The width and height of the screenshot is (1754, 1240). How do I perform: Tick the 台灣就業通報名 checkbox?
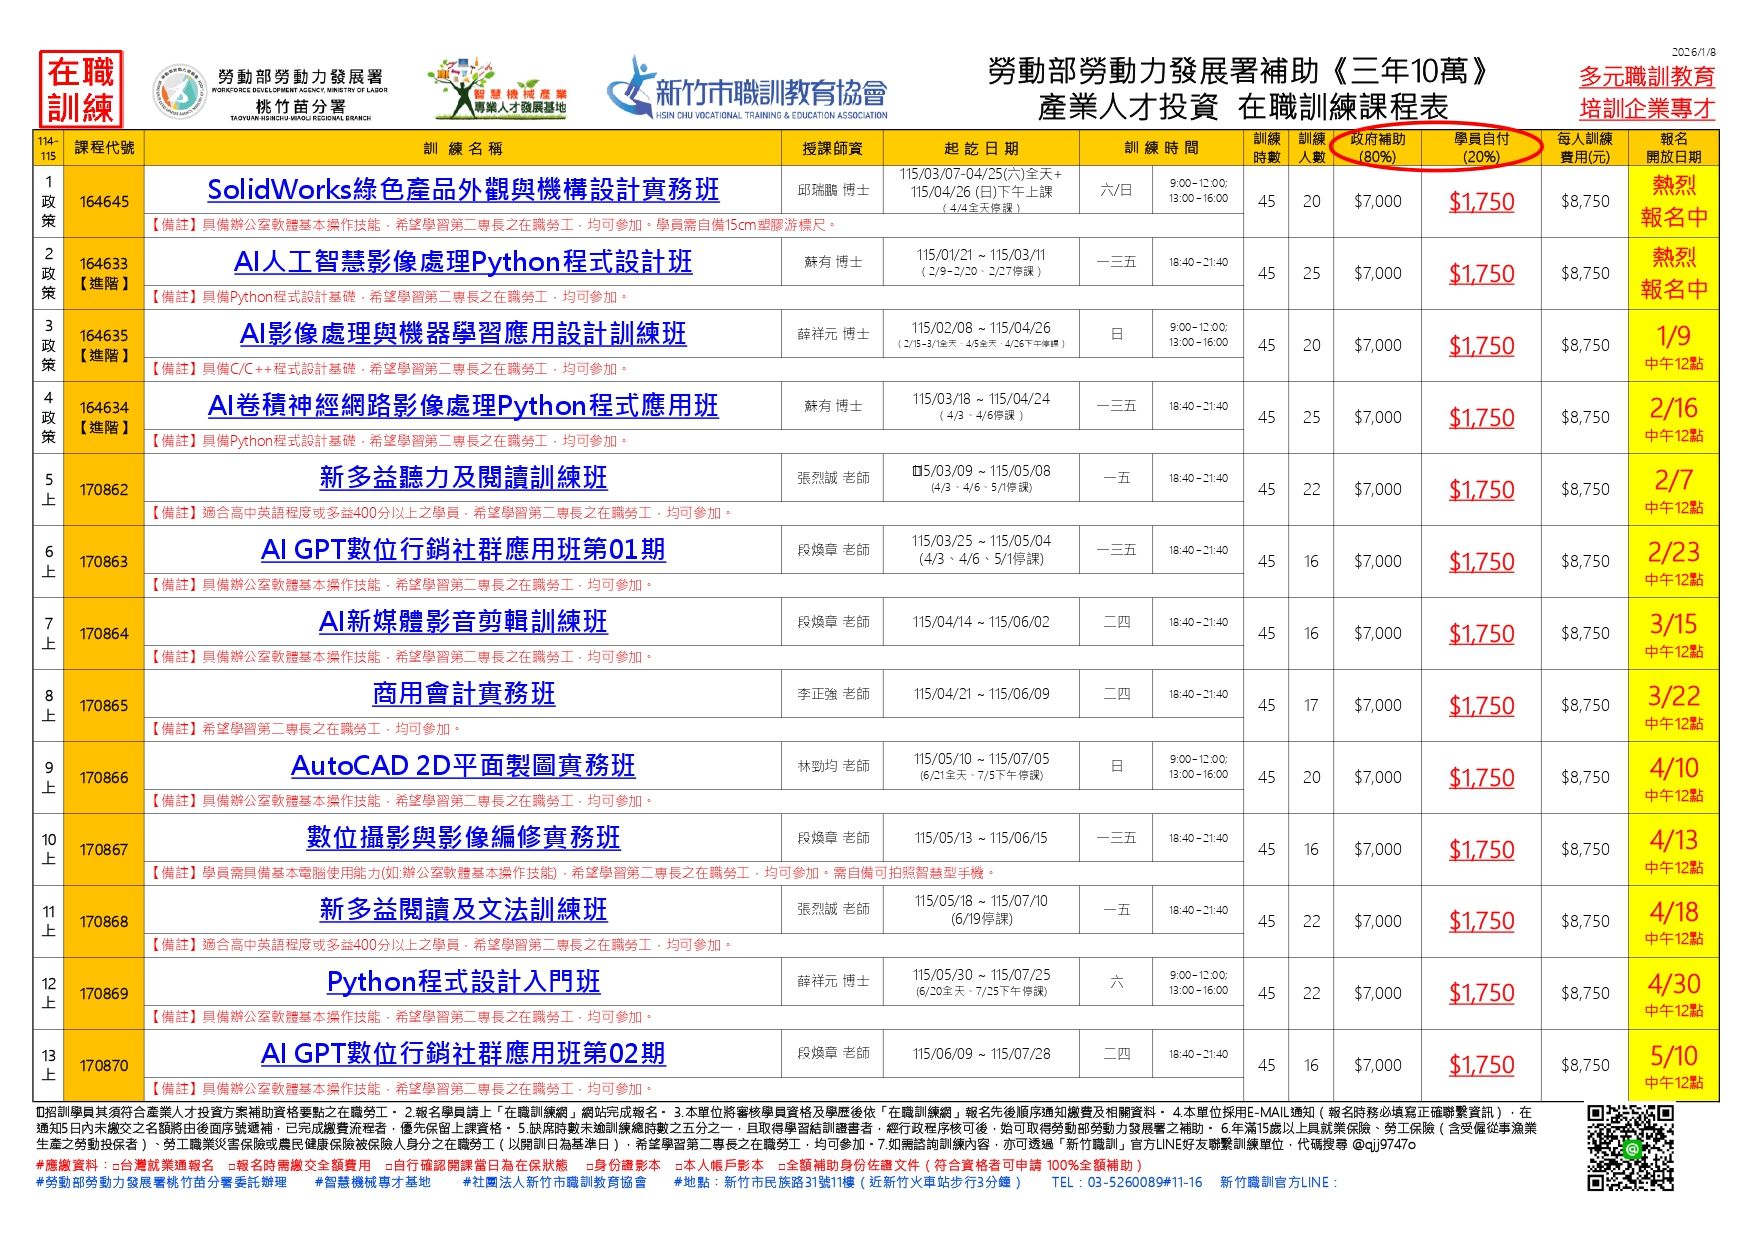(116, 1165)
